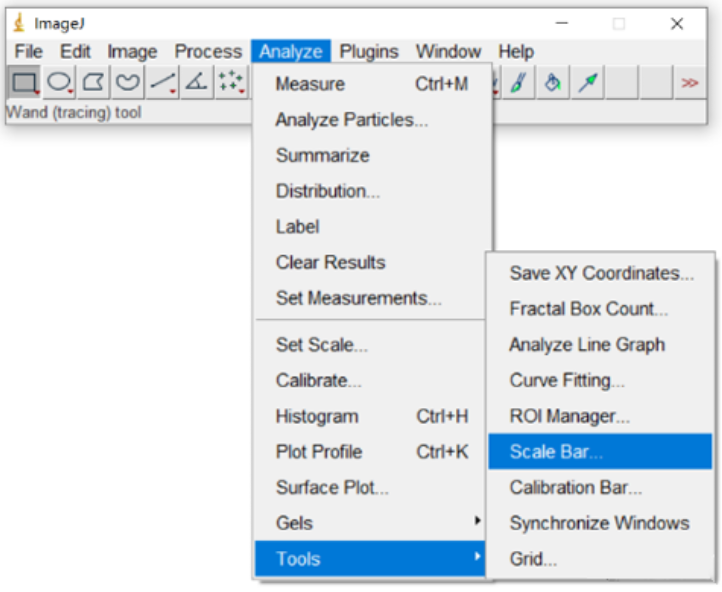Viewport: 722px width, 592px height.
Task: Select the Rectangle selection tool
Action: point(25,83)
